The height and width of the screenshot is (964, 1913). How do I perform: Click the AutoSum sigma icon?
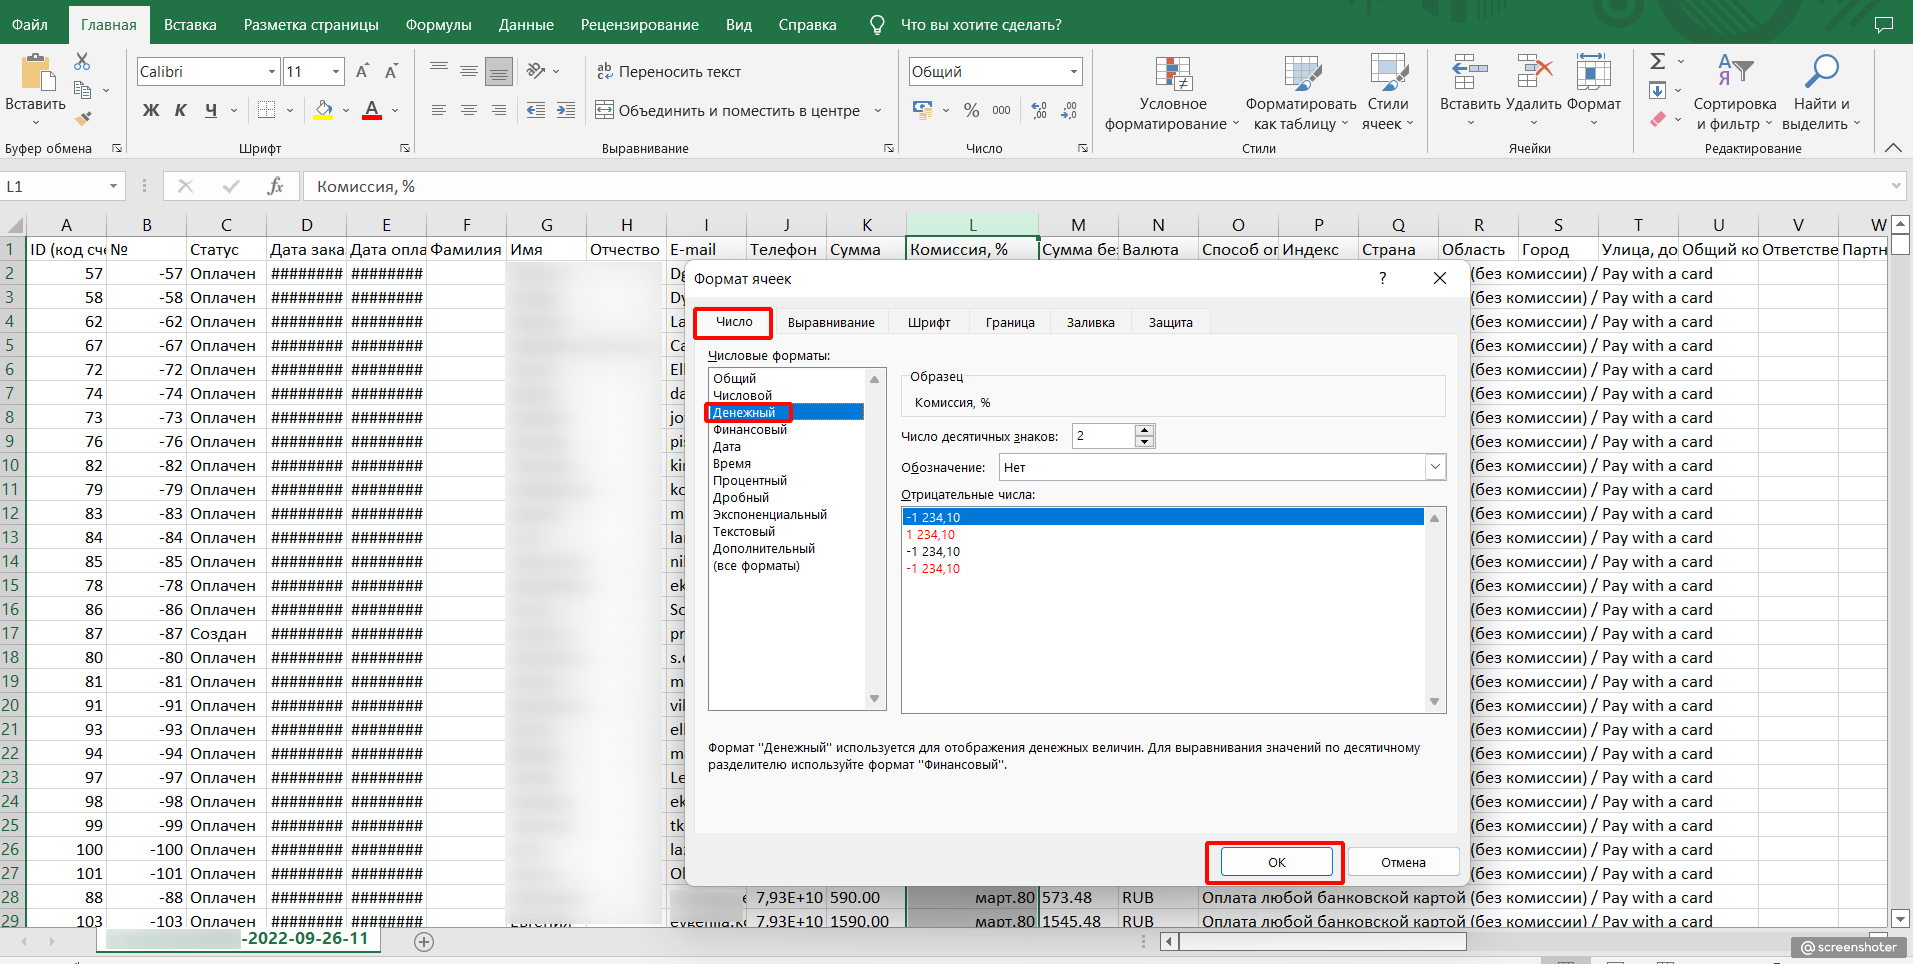point(1657,62)
